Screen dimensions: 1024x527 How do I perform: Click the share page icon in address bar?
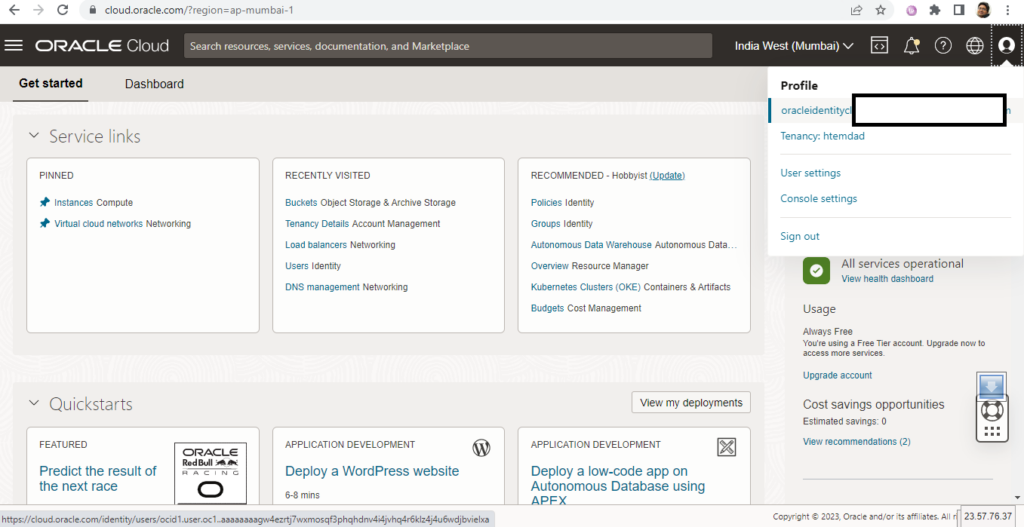tap(856, 10)
